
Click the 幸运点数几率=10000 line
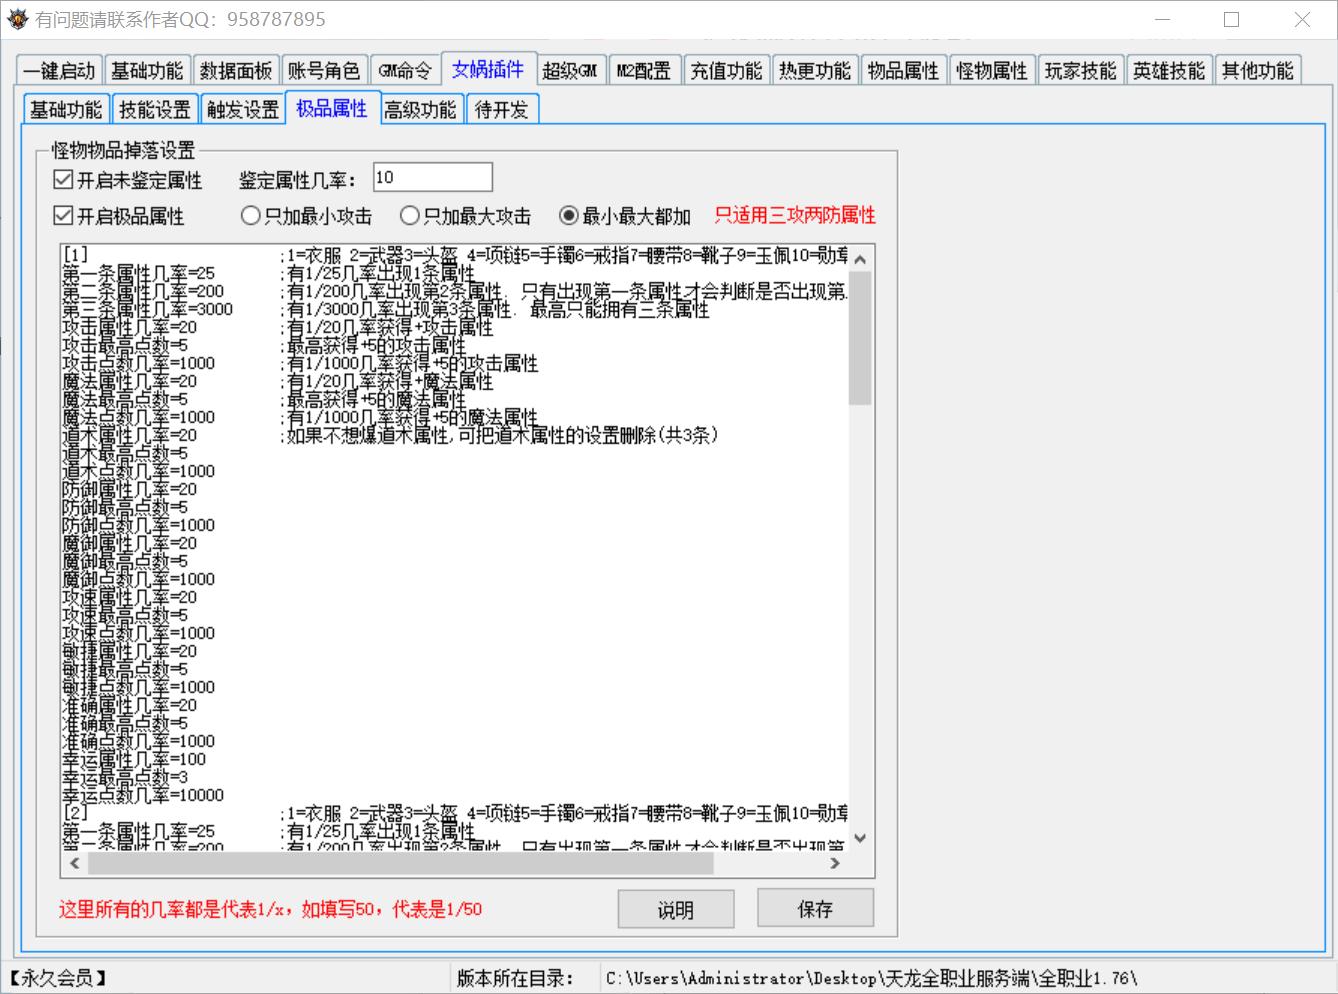click(143, 795)
